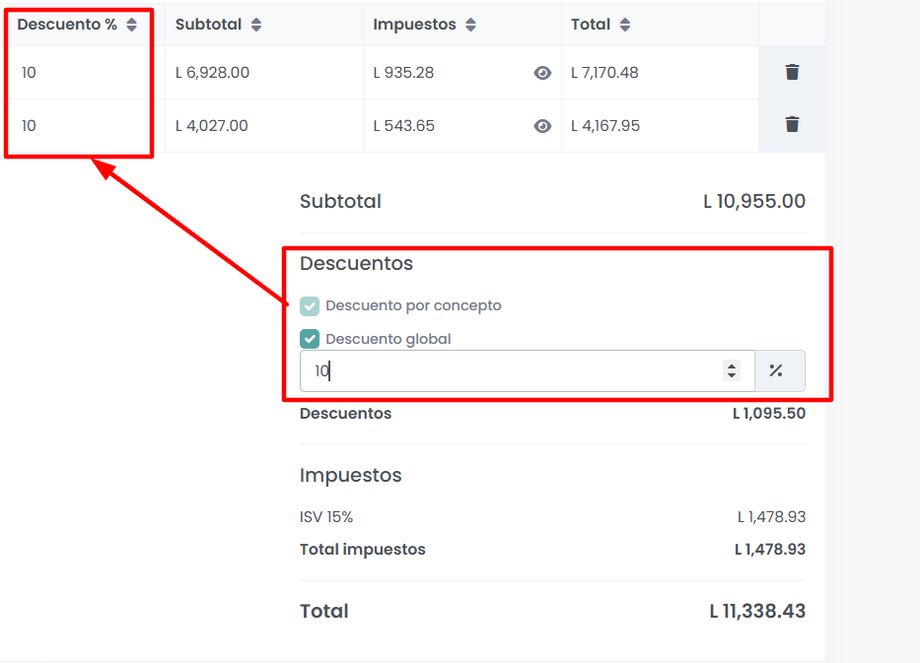Click the Impuestos column header
920x663 pixels.
point(414,24)
